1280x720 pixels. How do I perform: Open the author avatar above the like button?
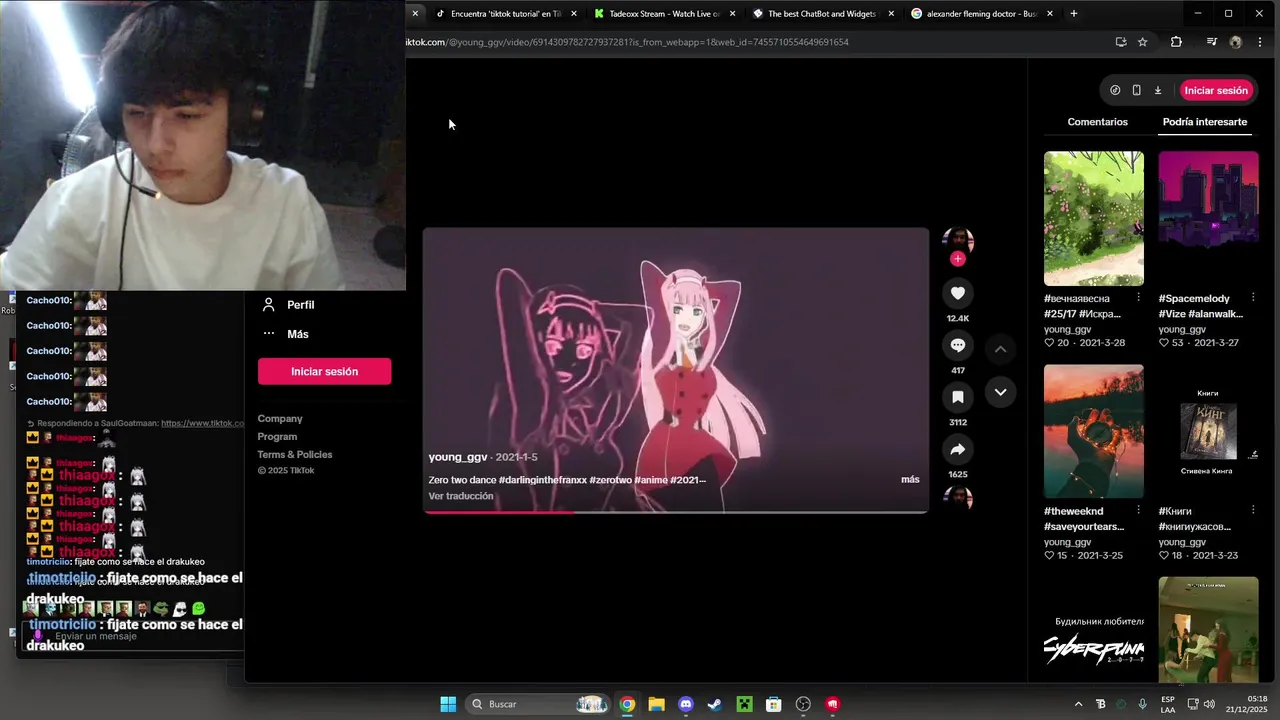click(x=958, y=240)
